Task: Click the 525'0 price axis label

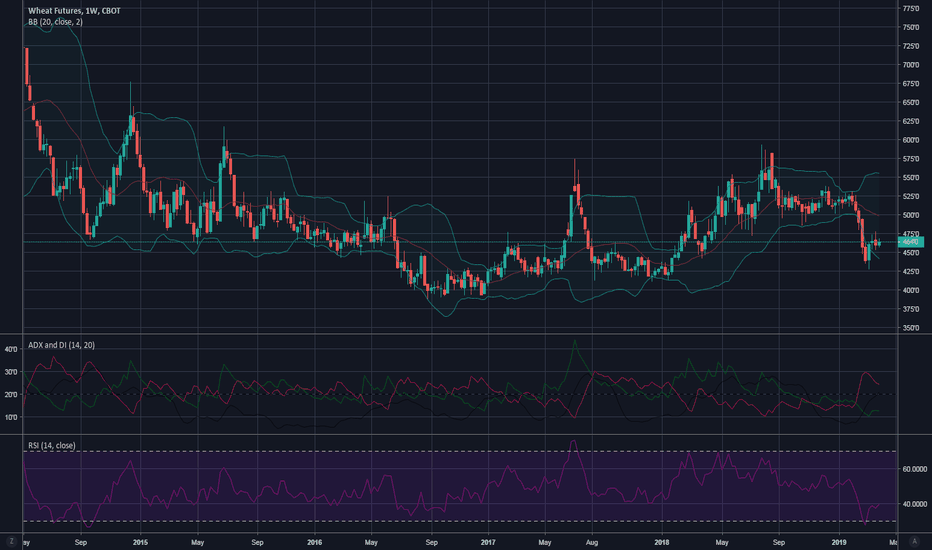Action: (911, 196)
